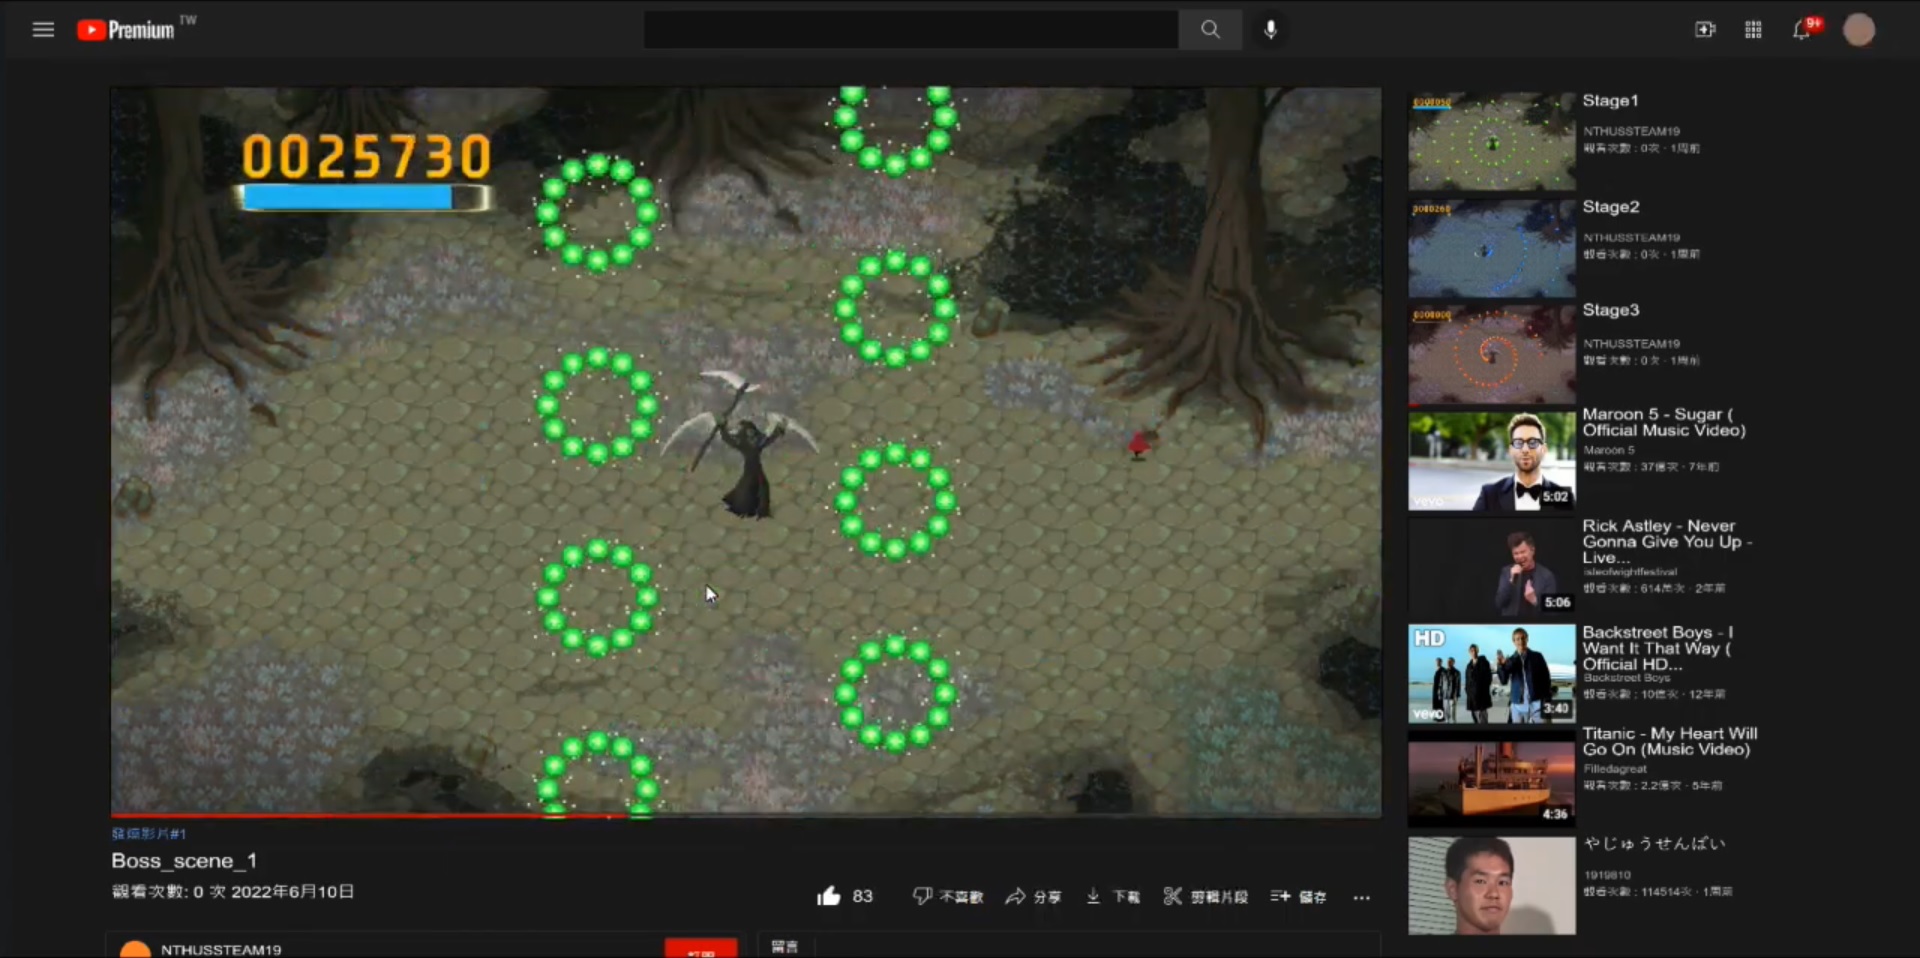
Task: Start voice search with the microphone
Action: pyautogui.click(x=1270, y=30)
